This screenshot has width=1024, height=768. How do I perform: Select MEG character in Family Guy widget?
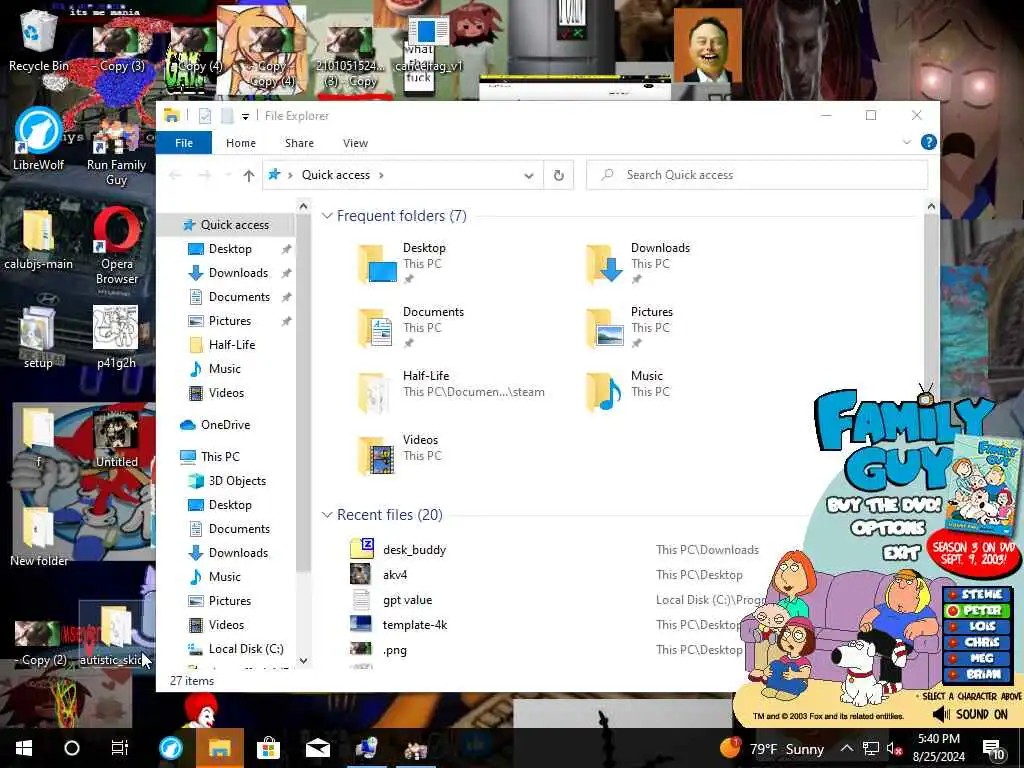[x=977, y=658]
